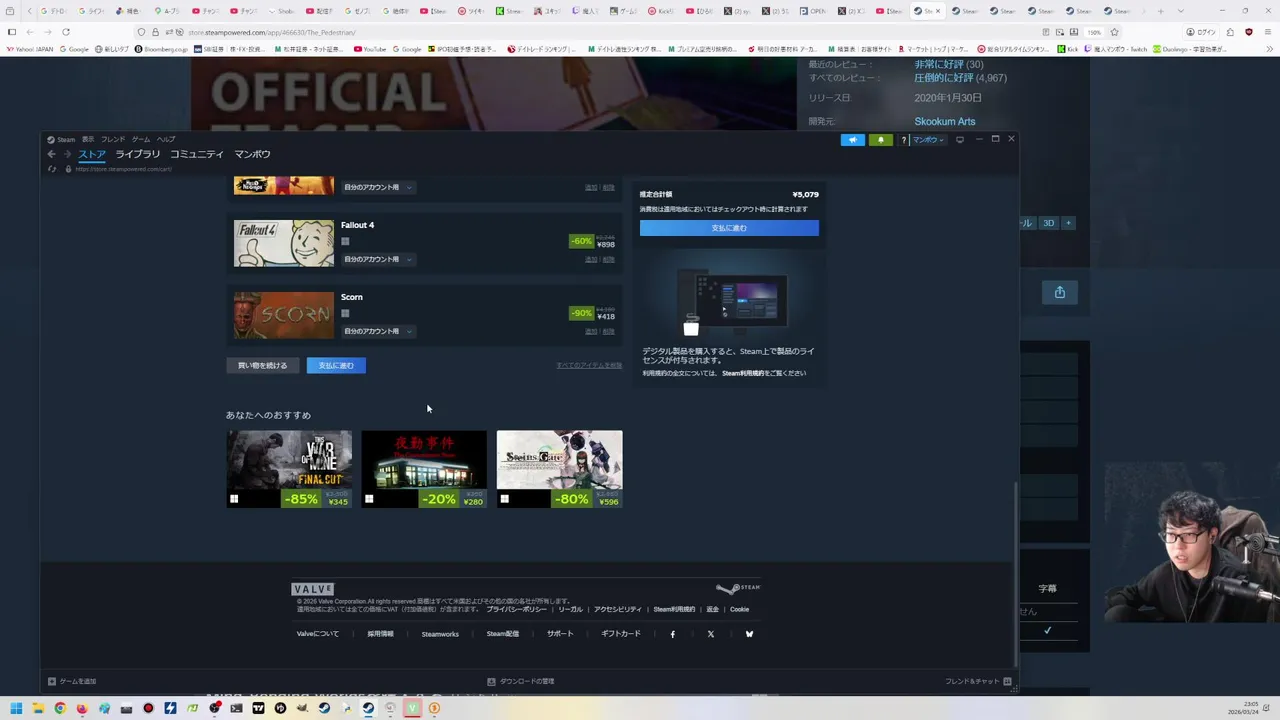
Task: Click the remove link on Scorn
Action: click(609, 332)
